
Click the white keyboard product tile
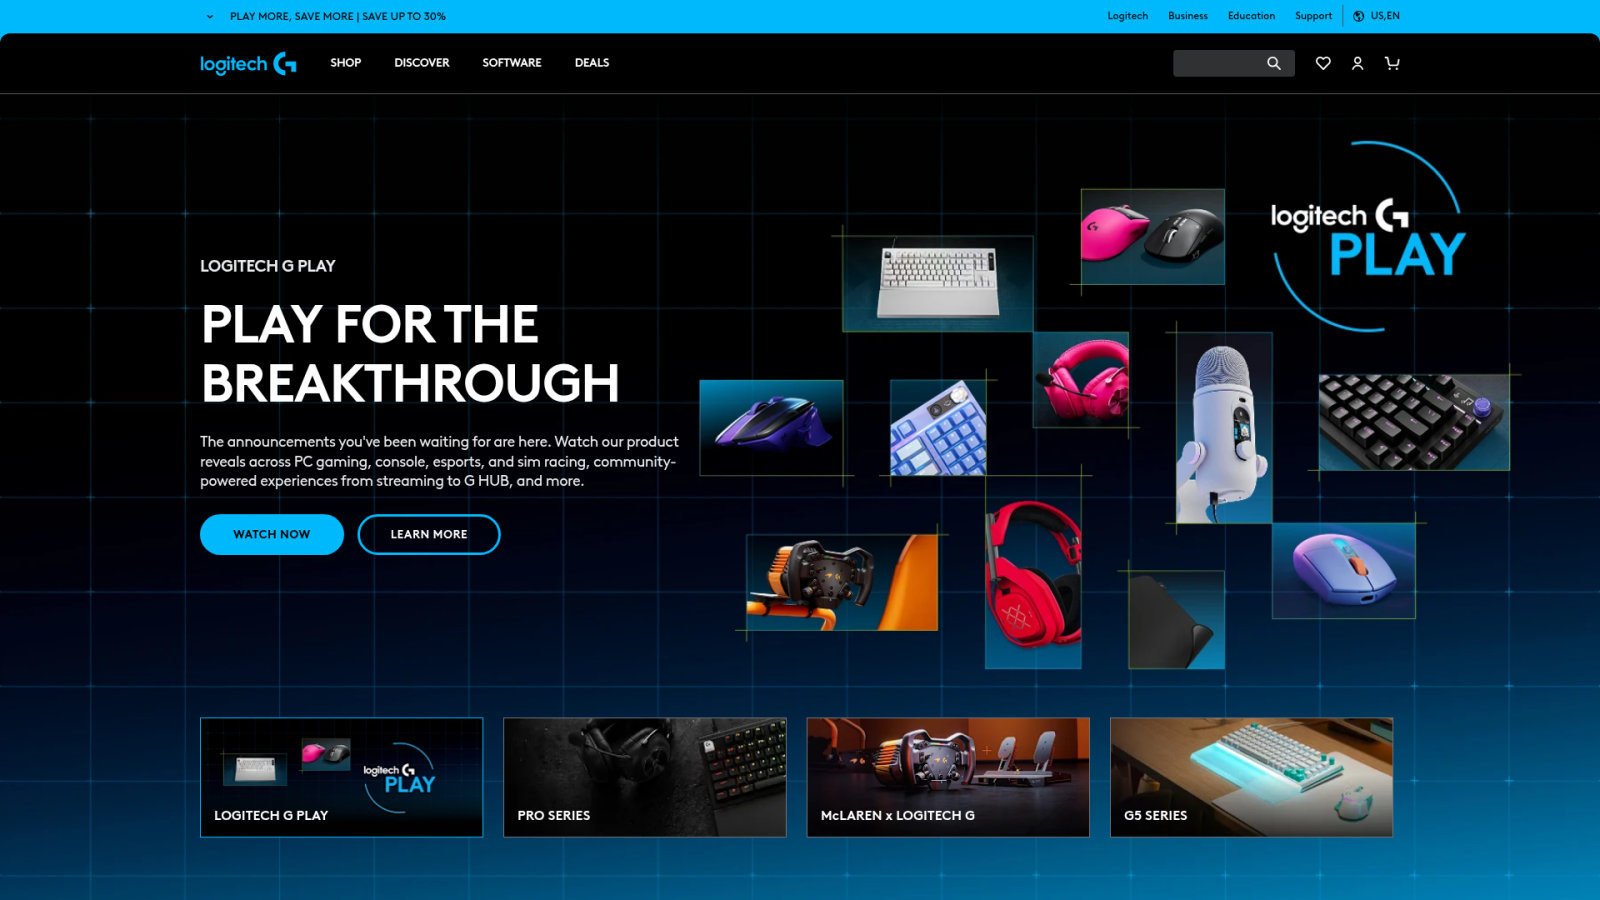938,283
